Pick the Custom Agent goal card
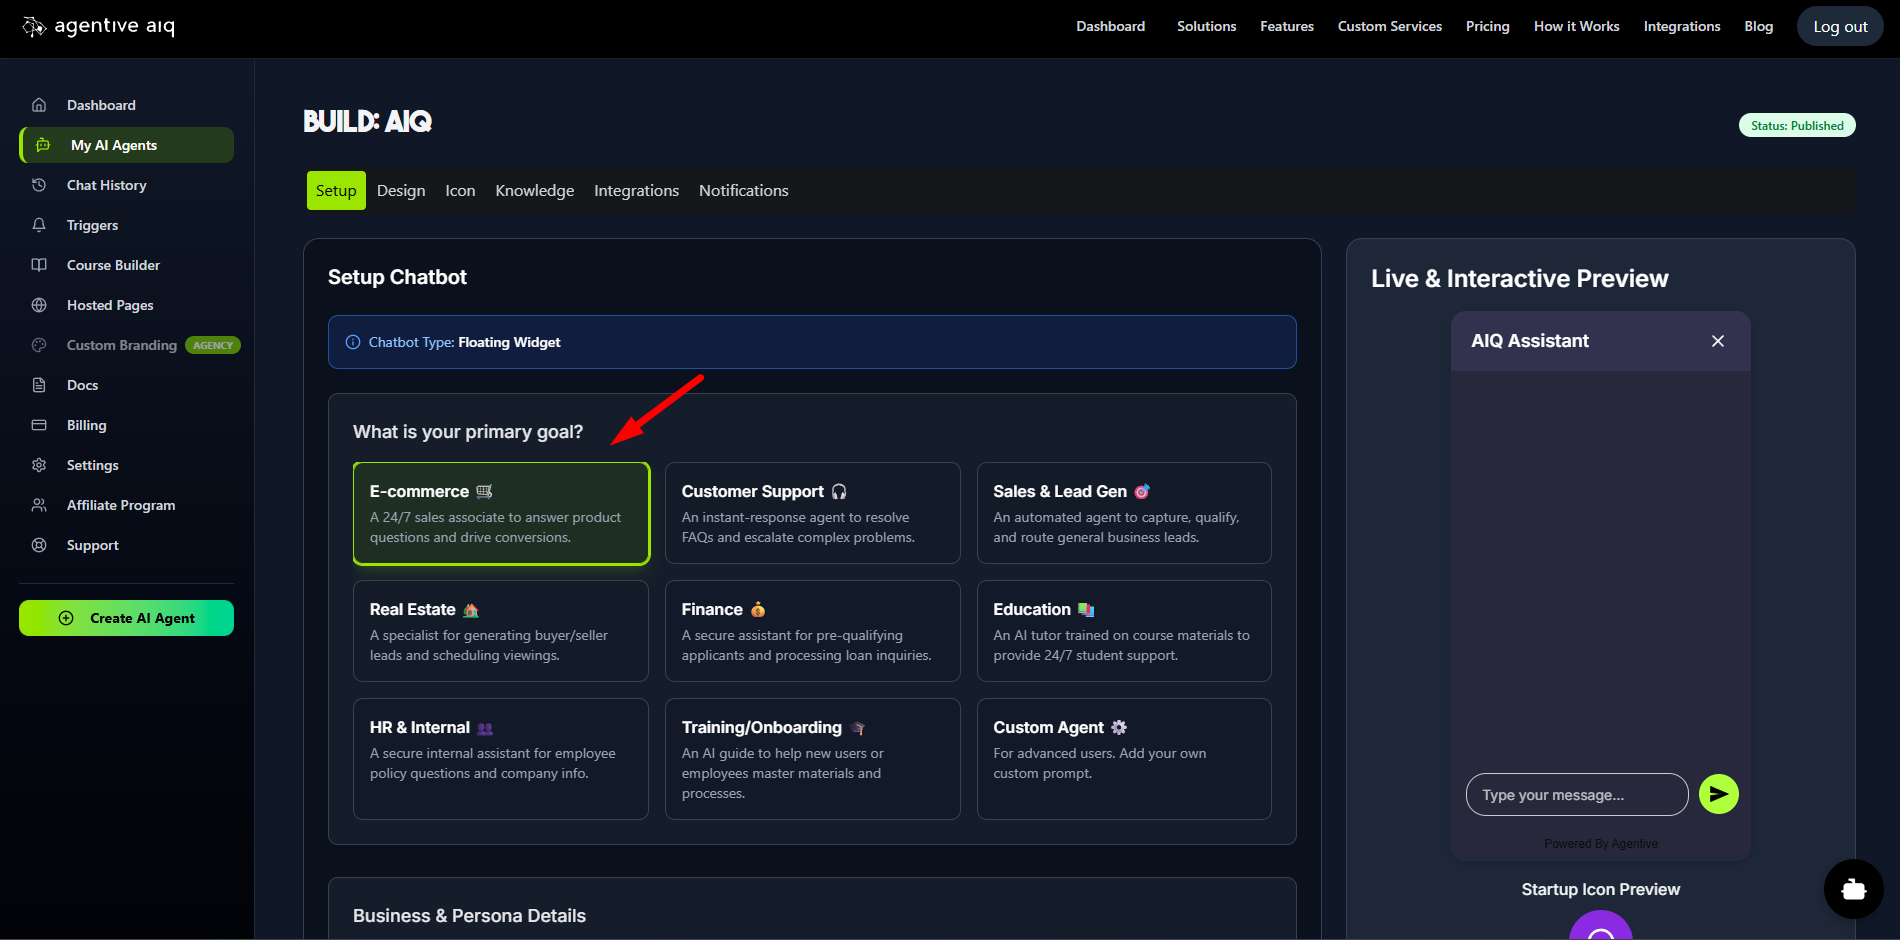 pyautogui.click(x=1123, y=758)
